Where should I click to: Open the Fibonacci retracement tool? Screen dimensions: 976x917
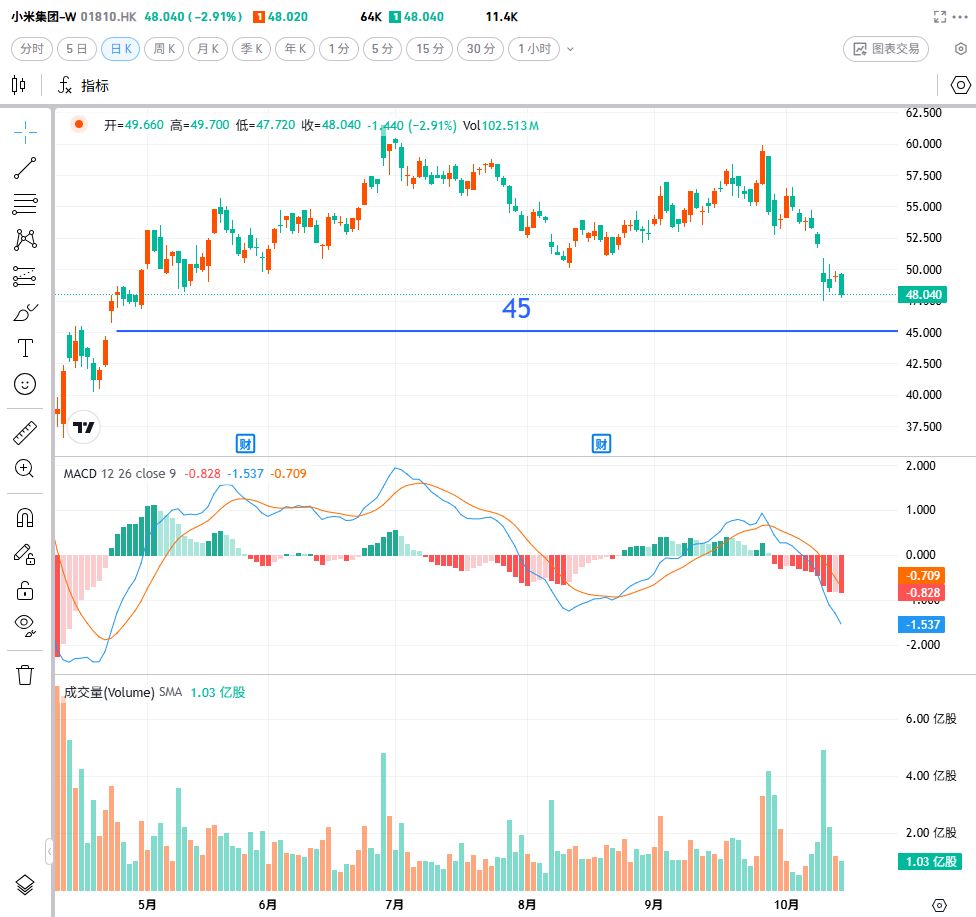pyautogui.click(x=25, y=204)
